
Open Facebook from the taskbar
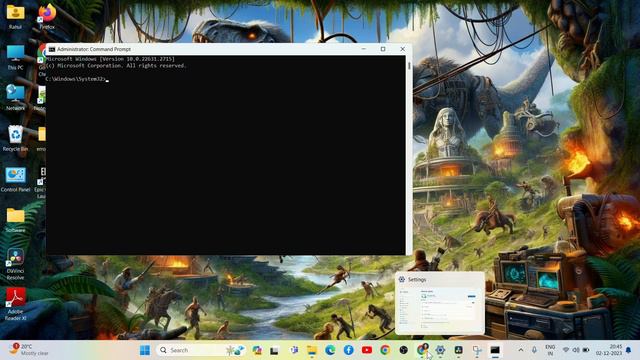pyautogui.click(x=349, y=350)
